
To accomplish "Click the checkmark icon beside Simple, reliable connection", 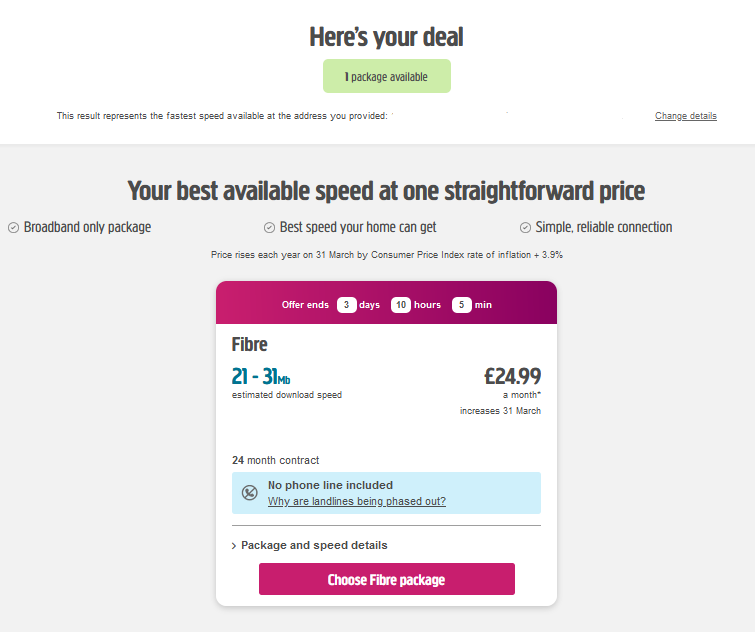I will (x=526, y=228).
